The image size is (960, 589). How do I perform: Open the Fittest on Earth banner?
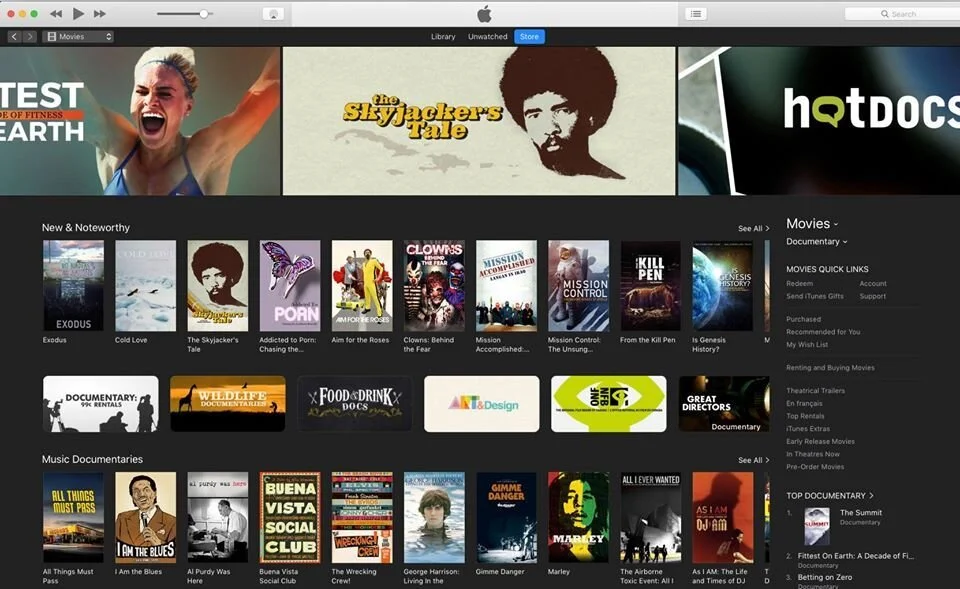[140, 121]
